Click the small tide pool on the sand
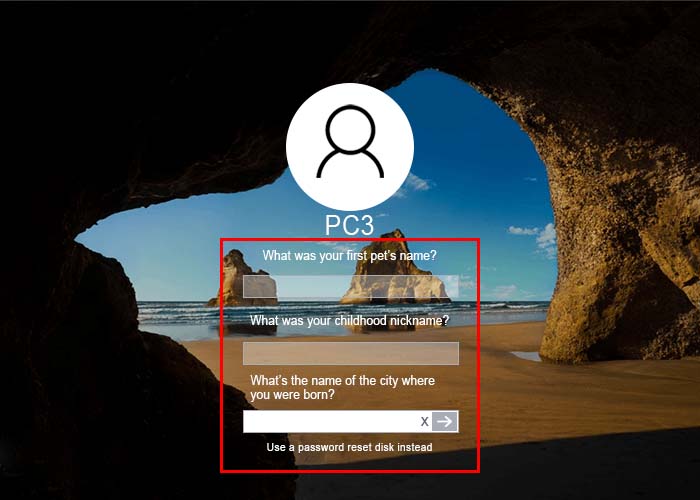Viewport: 700px width, 500px height. tap(527, 356)
